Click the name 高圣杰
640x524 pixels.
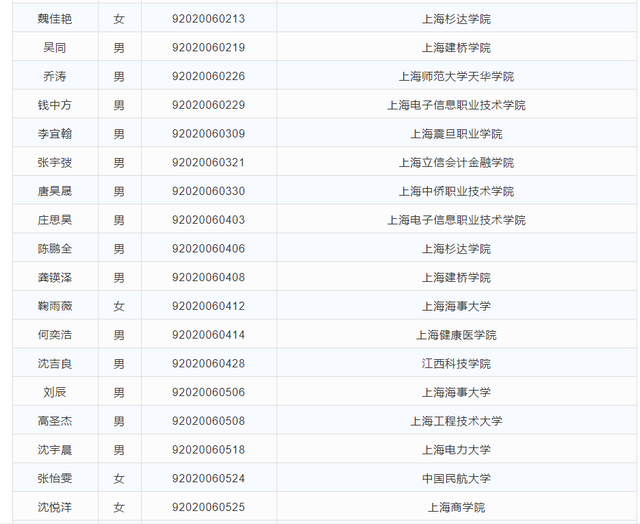pyautogui.click(x=55, y=421)
